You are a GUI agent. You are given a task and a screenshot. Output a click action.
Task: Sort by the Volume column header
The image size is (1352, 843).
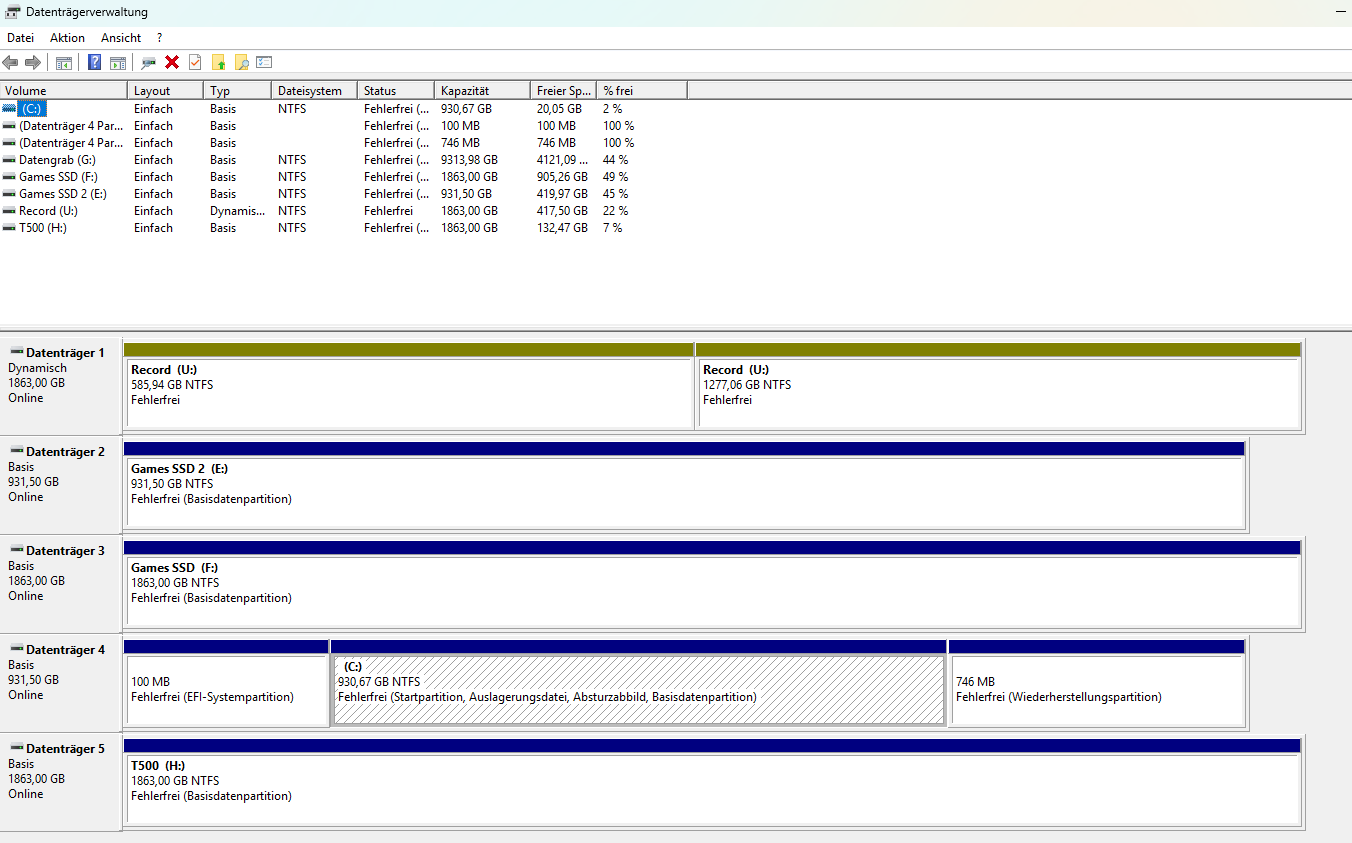64,91
